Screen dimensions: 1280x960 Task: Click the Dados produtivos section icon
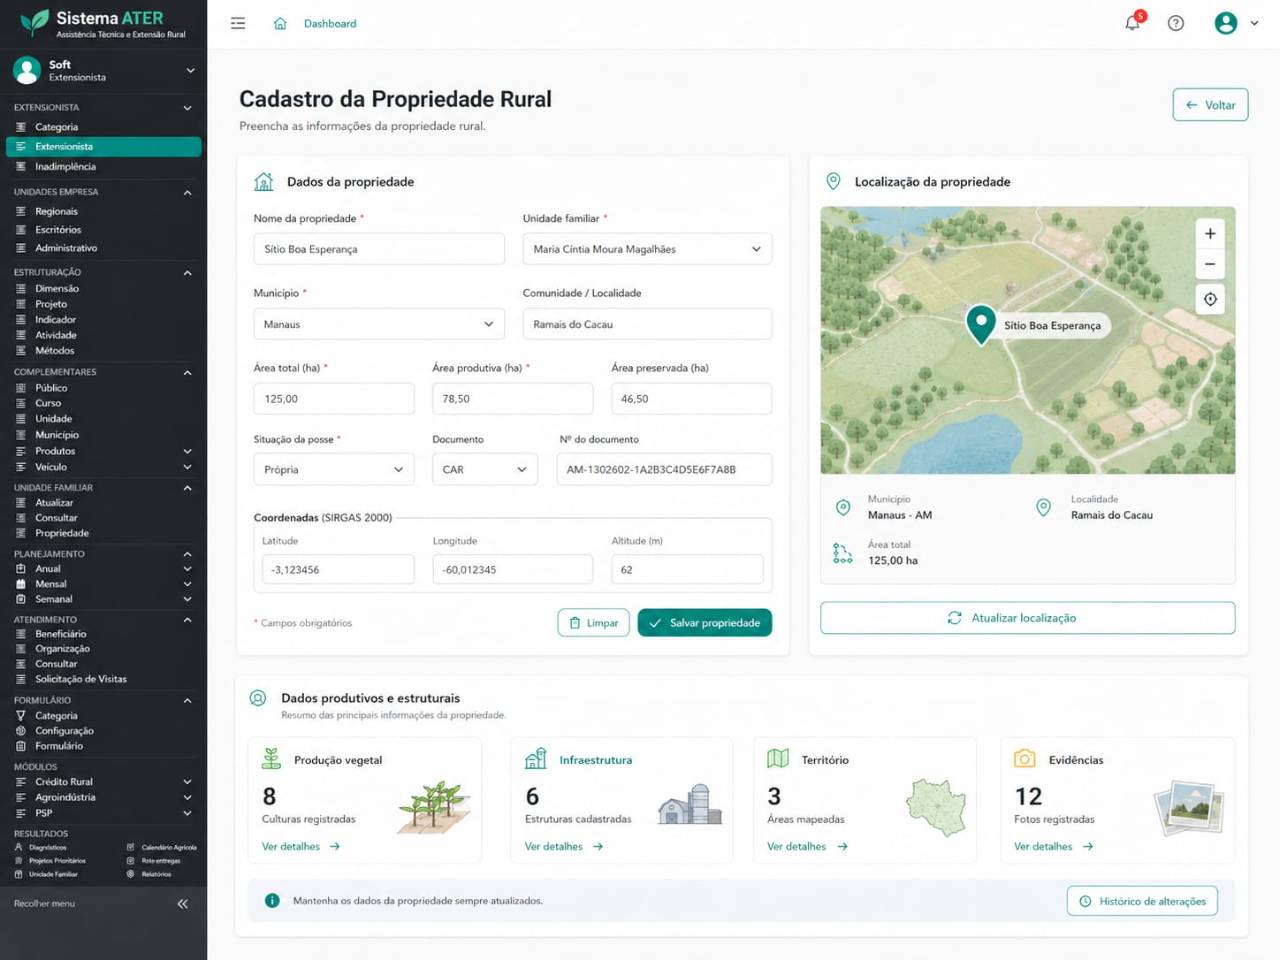(x=258, y=698)
